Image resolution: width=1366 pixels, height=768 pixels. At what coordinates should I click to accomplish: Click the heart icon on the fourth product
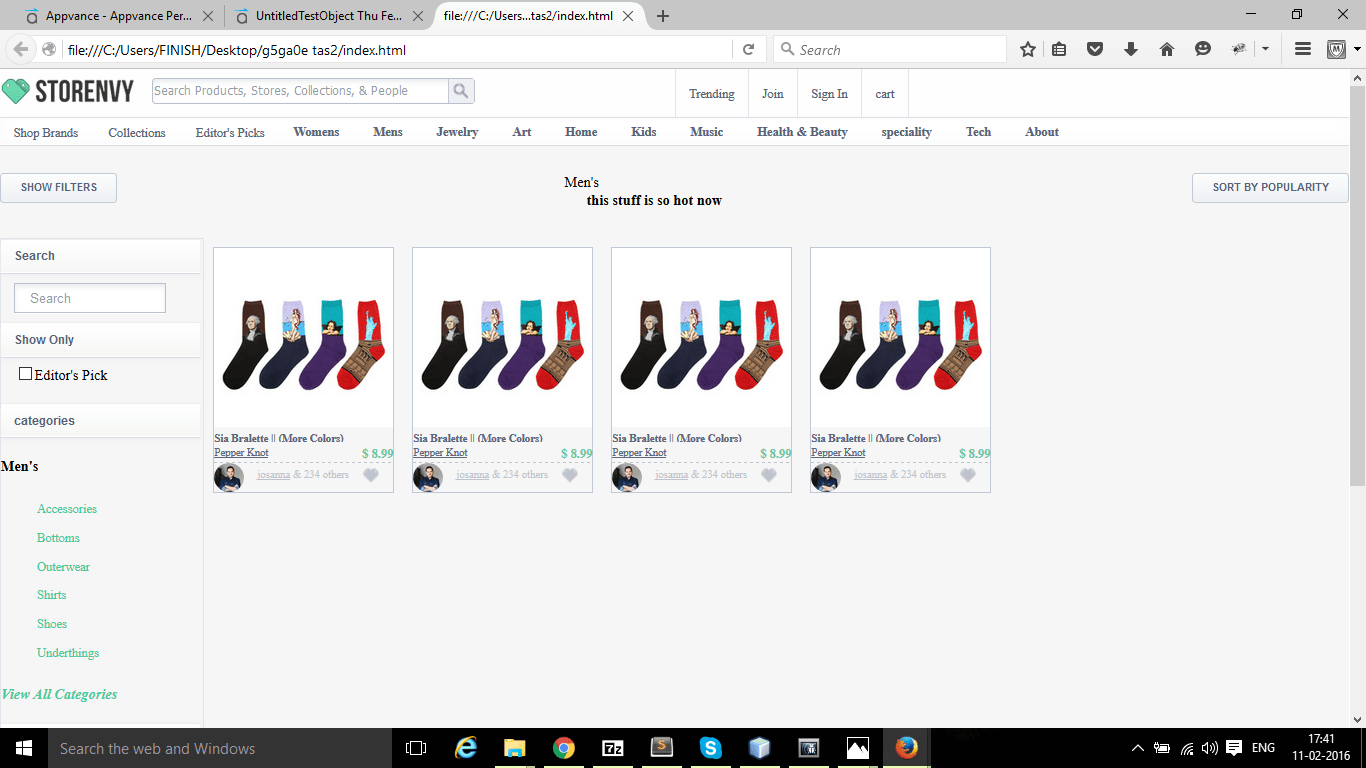(968, 475)
